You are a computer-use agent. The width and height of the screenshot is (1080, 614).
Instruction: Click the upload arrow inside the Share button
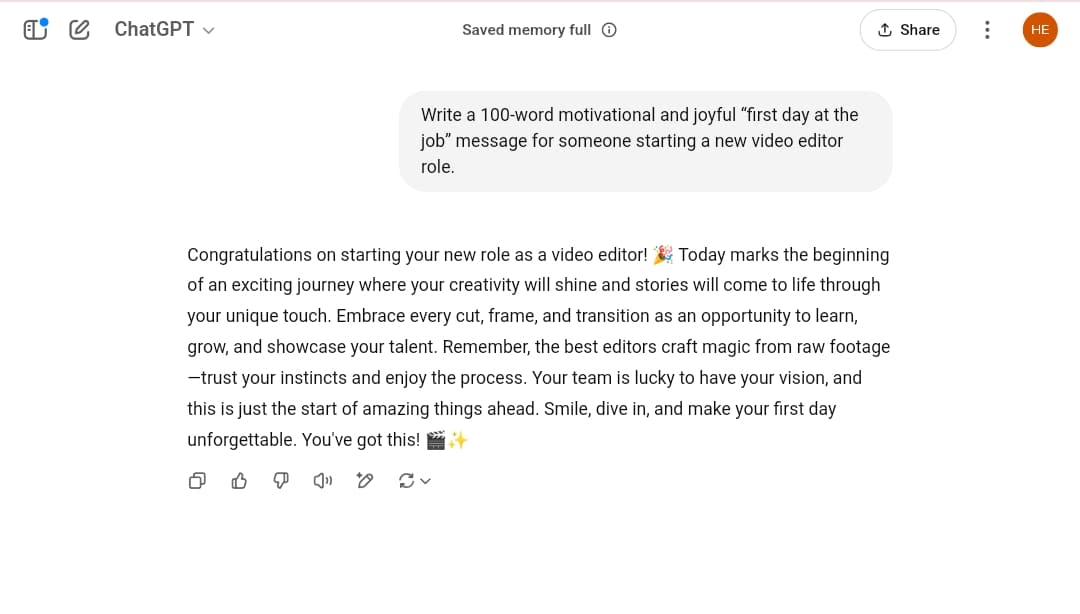[884, 29]
